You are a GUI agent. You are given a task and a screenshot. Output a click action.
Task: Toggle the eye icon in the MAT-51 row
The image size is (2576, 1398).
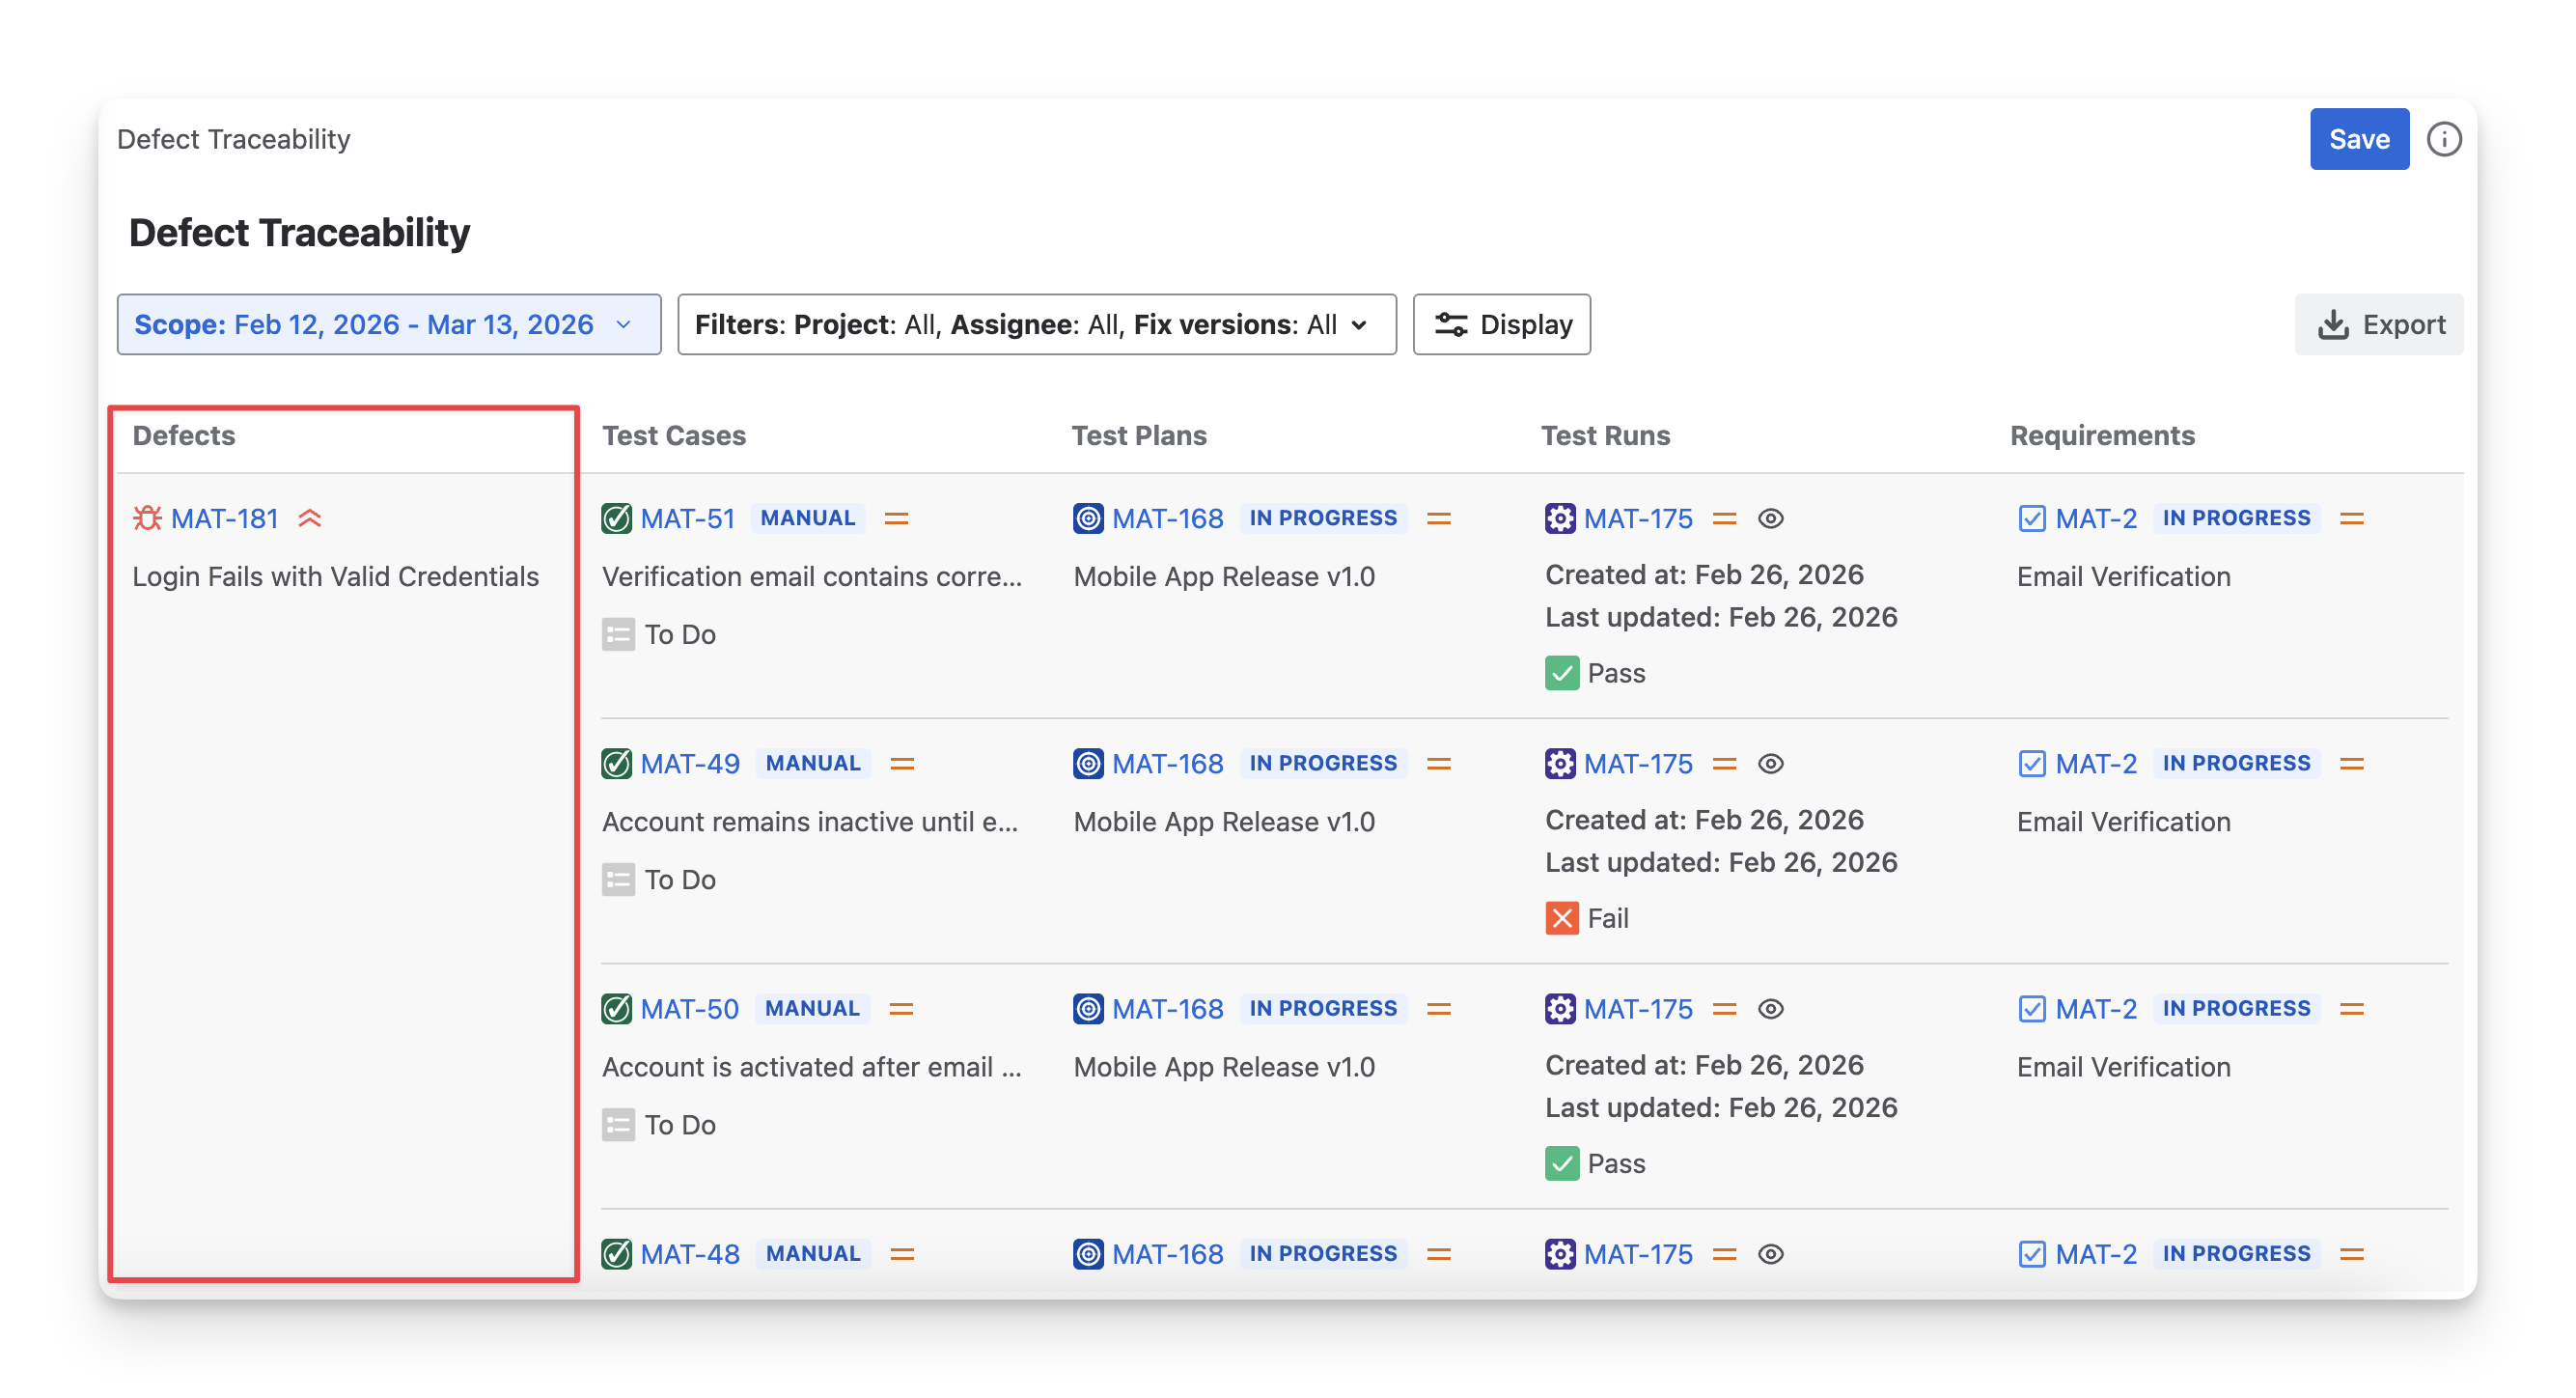[x=1771, y=518]
